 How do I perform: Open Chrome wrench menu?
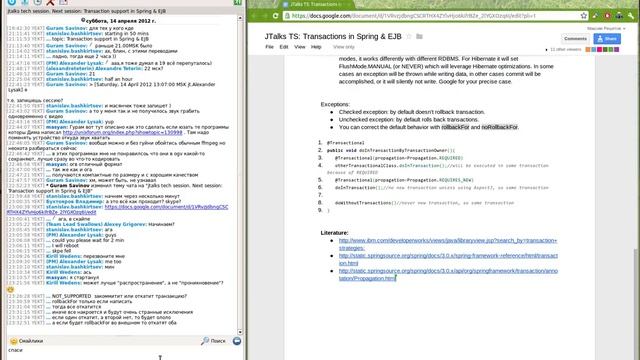(x=631, y=16)
